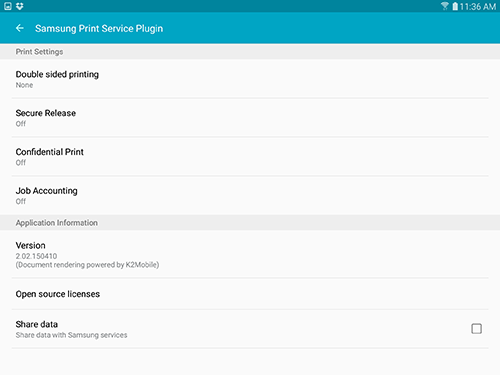Check the Wi-Fi status icon

click(x=444, y=6)
